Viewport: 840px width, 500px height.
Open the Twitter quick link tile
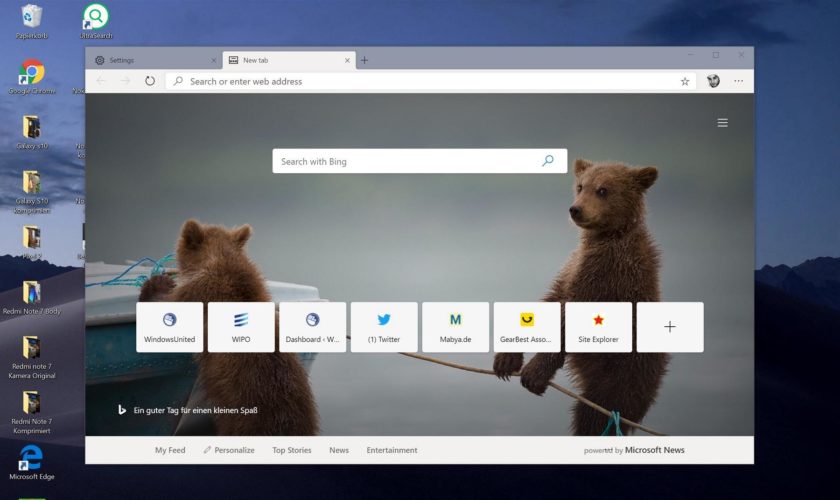click(384, 327)
